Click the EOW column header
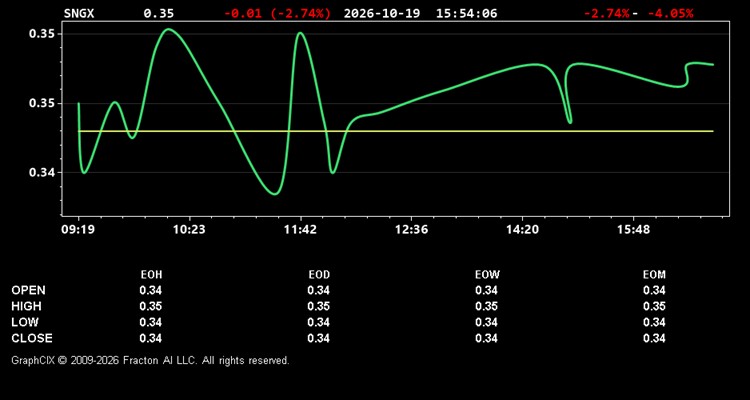The height and width of the screenshot is (400, 750). [x=487, y=275]
